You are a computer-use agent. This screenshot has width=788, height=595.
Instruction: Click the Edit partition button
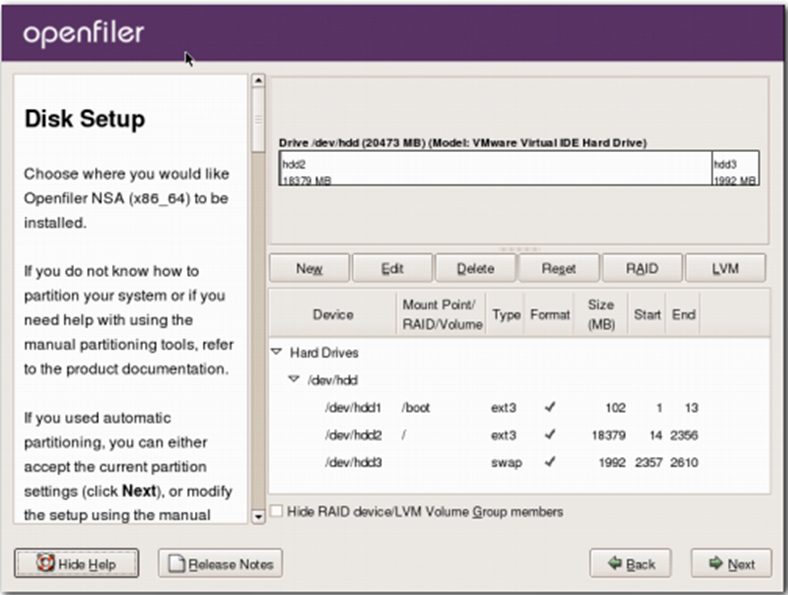pos(392,268)
